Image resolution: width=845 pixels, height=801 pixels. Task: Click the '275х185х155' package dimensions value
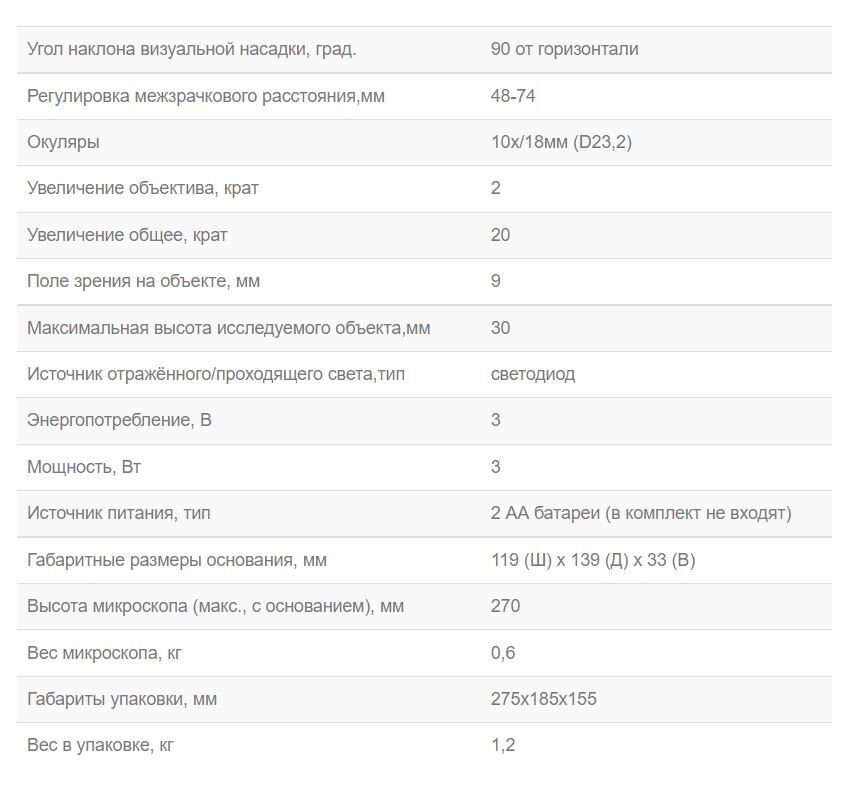[x=544, y=699]
